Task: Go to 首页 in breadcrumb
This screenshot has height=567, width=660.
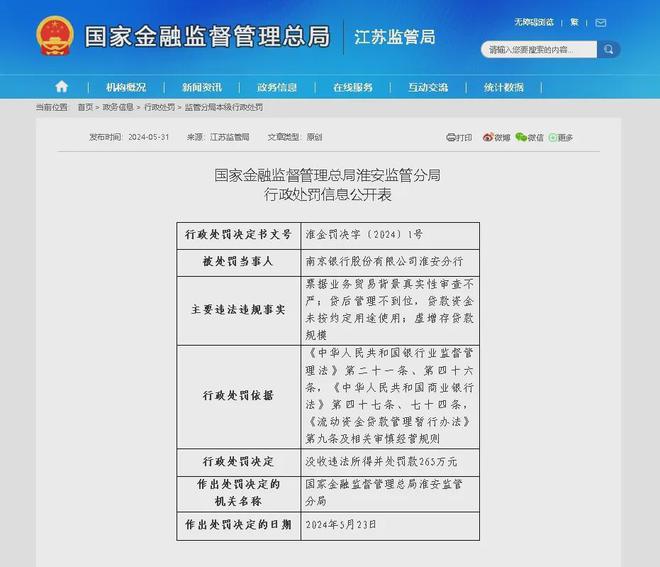Action: pos(85,107)
